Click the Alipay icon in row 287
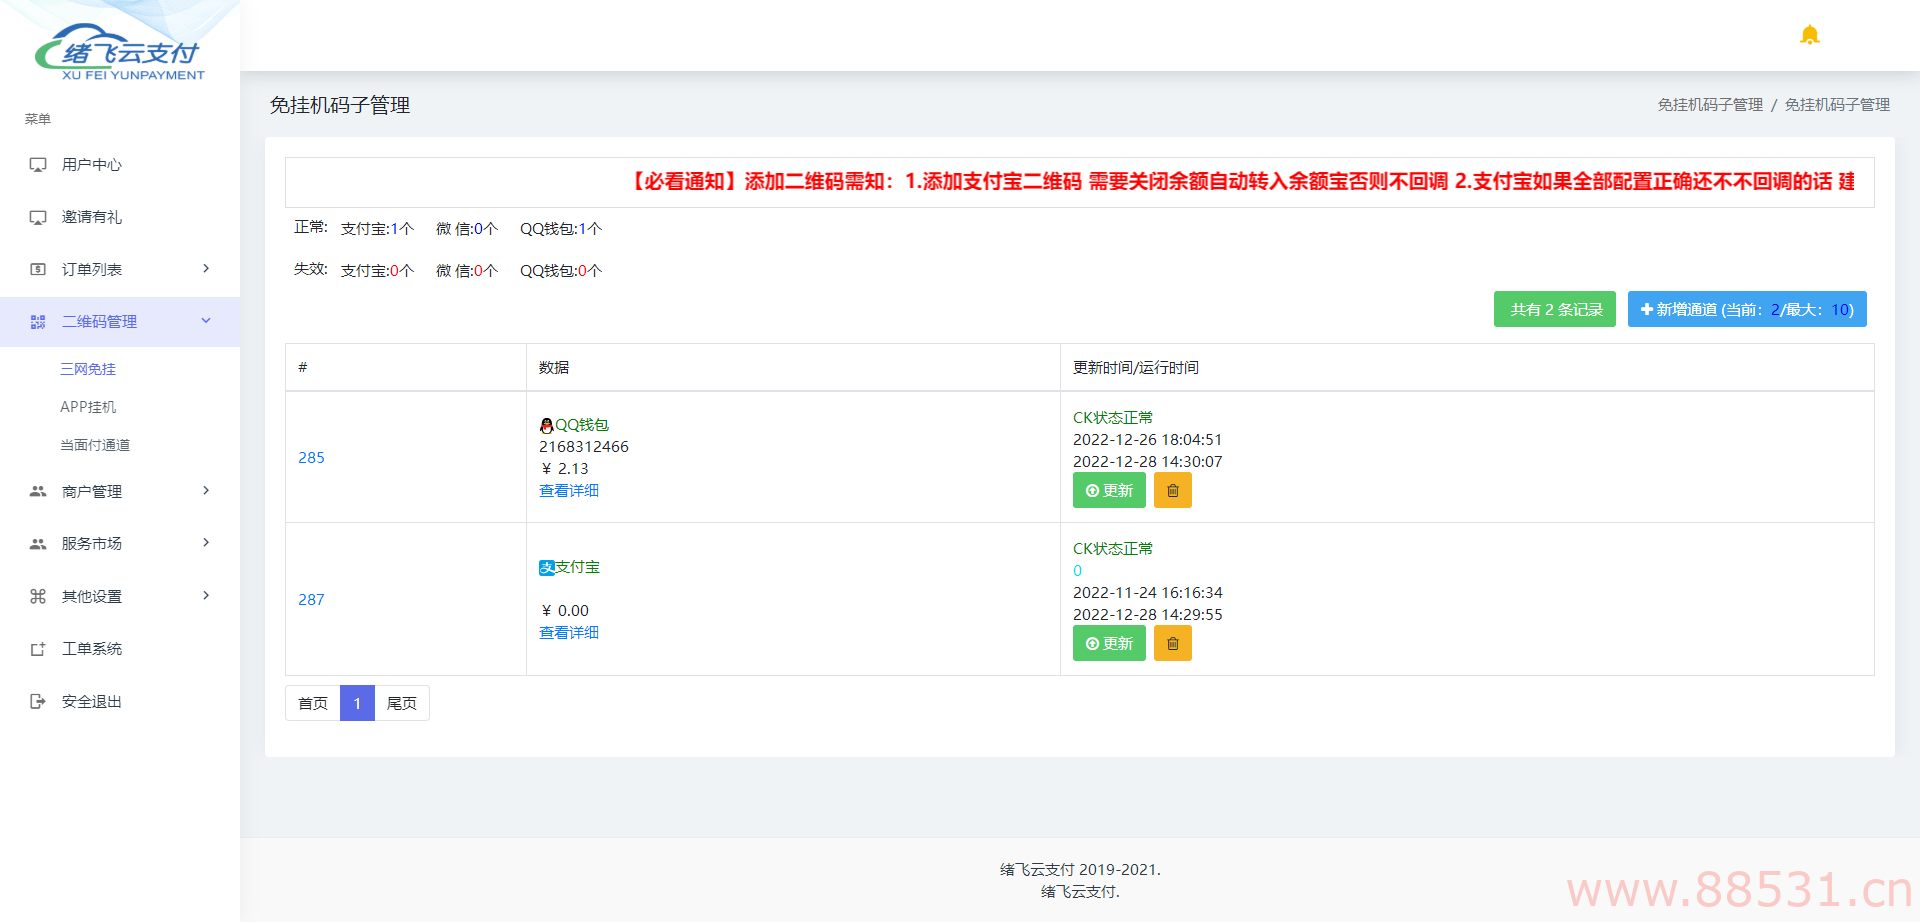The height and width of the screenshot is (922, 1920). 547,568
